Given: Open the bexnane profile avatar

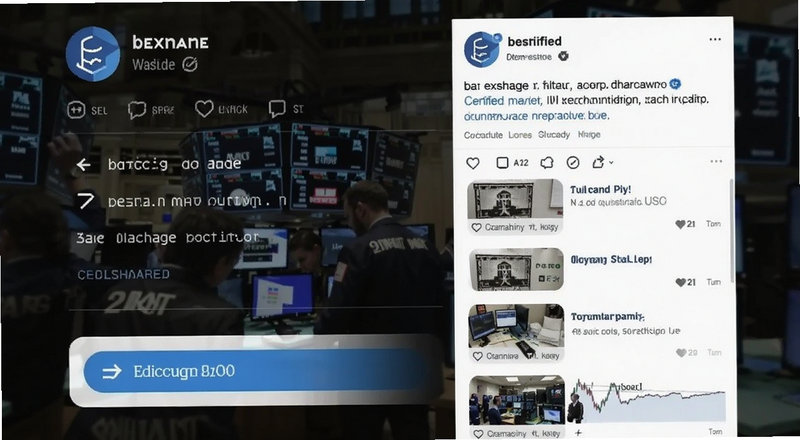Looking at the screenshot, I should point(93,54).
